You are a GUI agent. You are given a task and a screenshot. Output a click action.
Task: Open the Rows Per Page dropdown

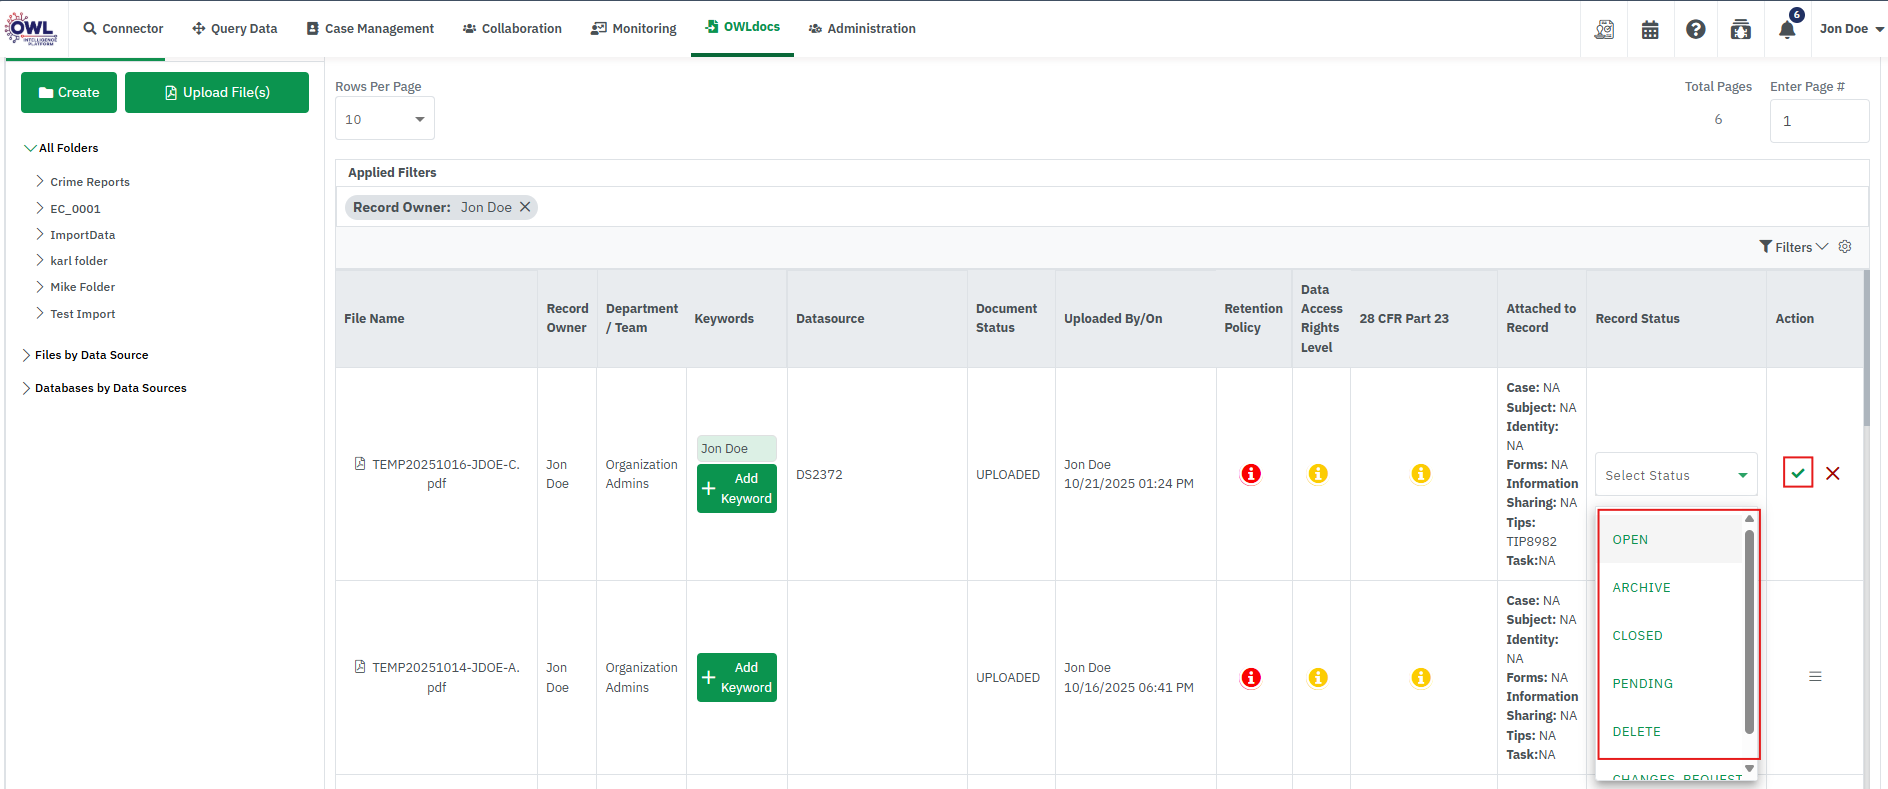[x=384, y=119]
